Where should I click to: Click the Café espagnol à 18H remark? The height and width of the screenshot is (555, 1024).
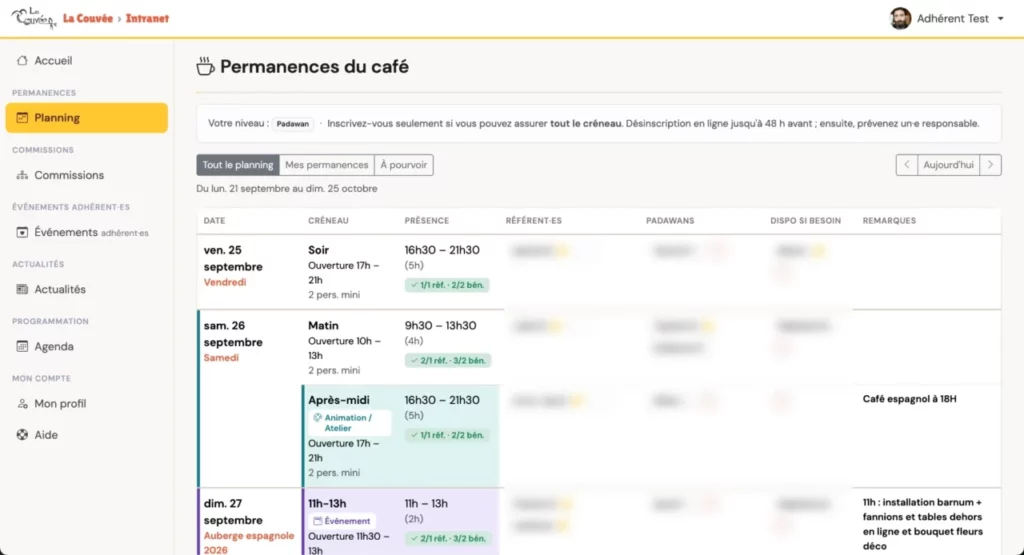click(909, 399)
